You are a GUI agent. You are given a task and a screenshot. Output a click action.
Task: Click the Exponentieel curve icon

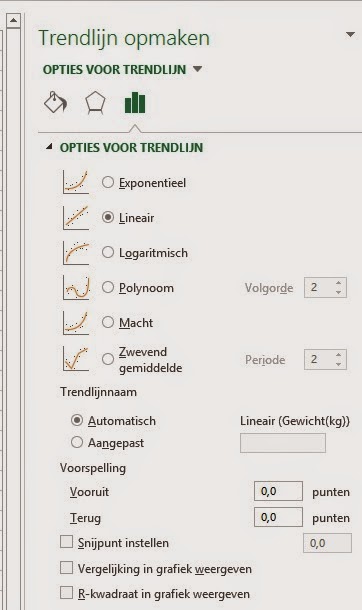pos(76,182)
